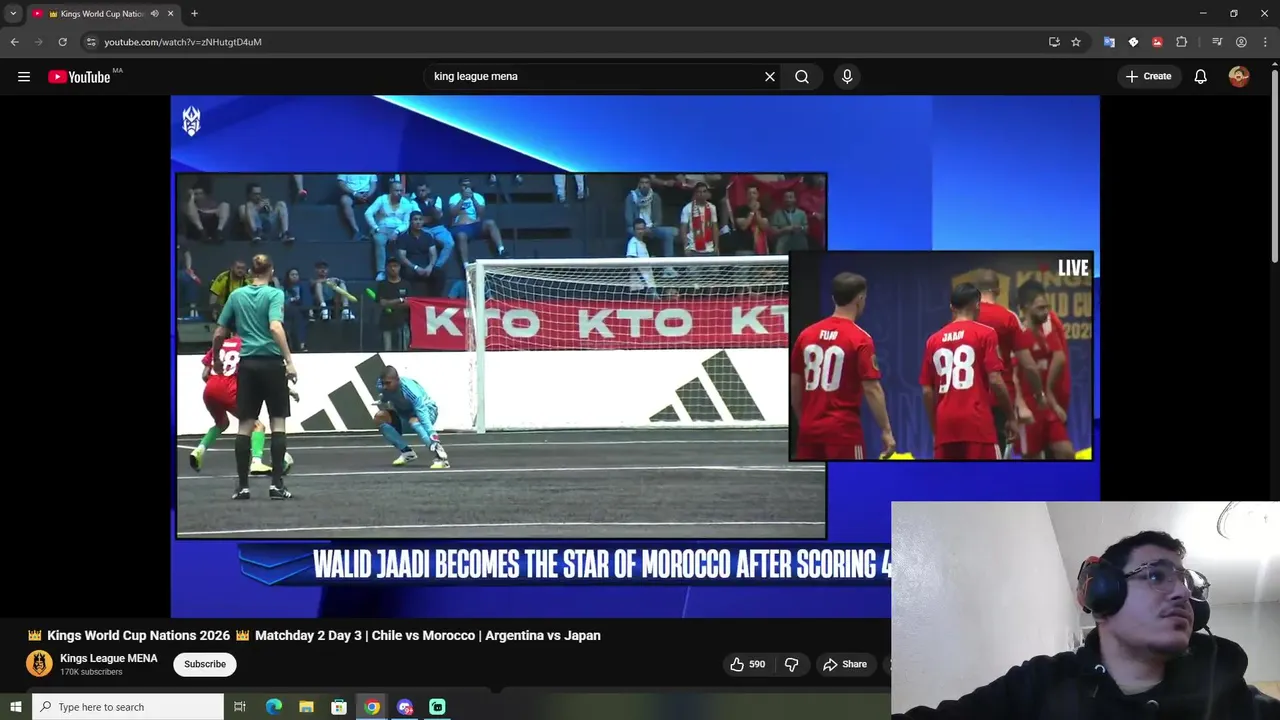Launch Microsoft Edge from the taskbar
The image size is (1280, 720).
273,707
